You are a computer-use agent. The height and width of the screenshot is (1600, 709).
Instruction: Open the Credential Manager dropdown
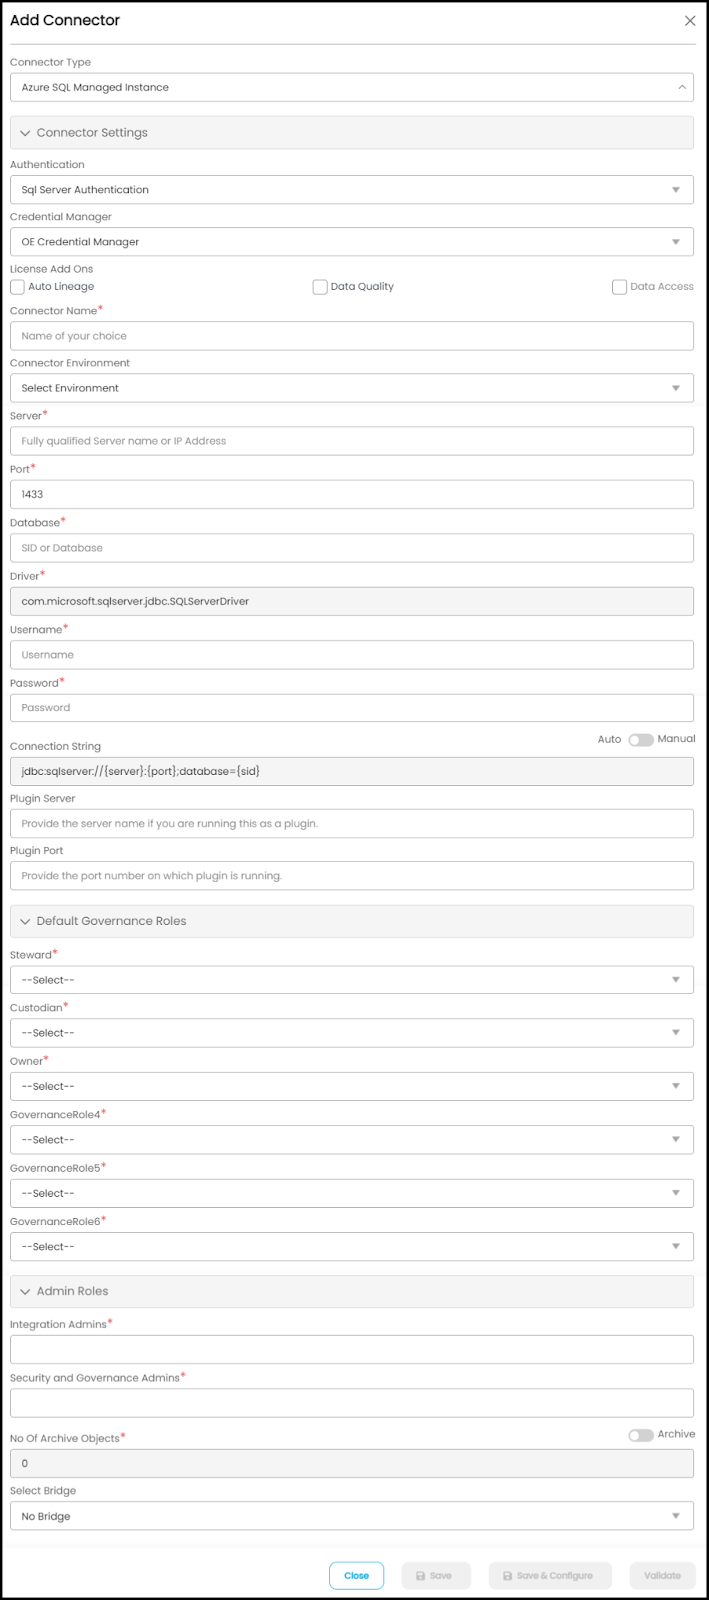[352, 242]
